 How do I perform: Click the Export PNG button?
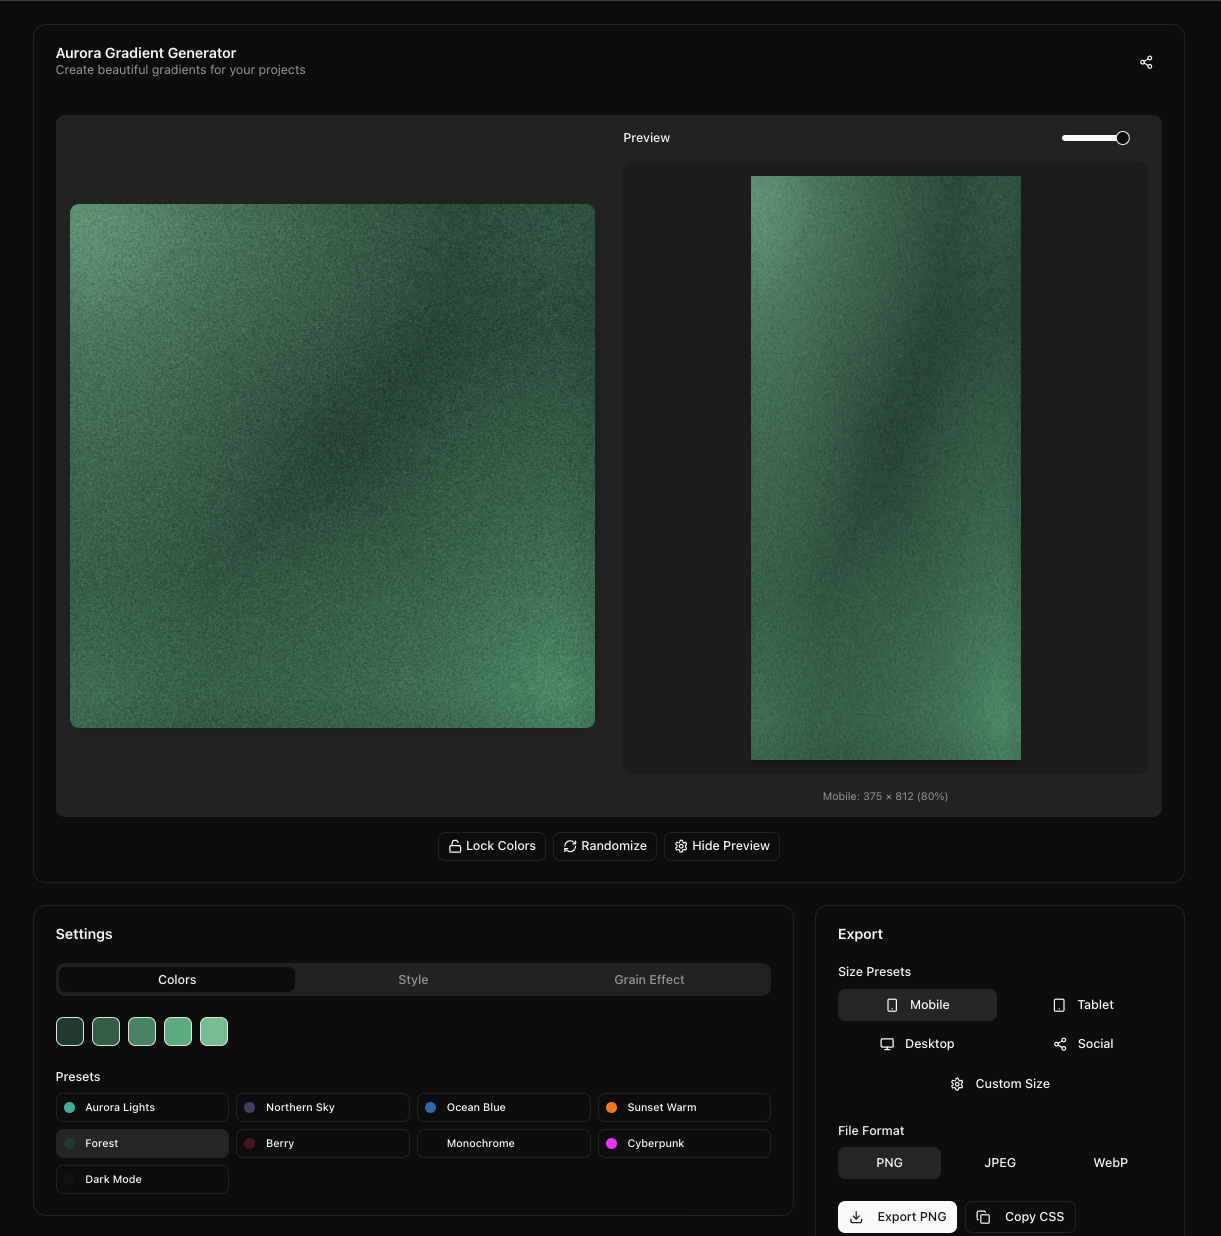898,1217
